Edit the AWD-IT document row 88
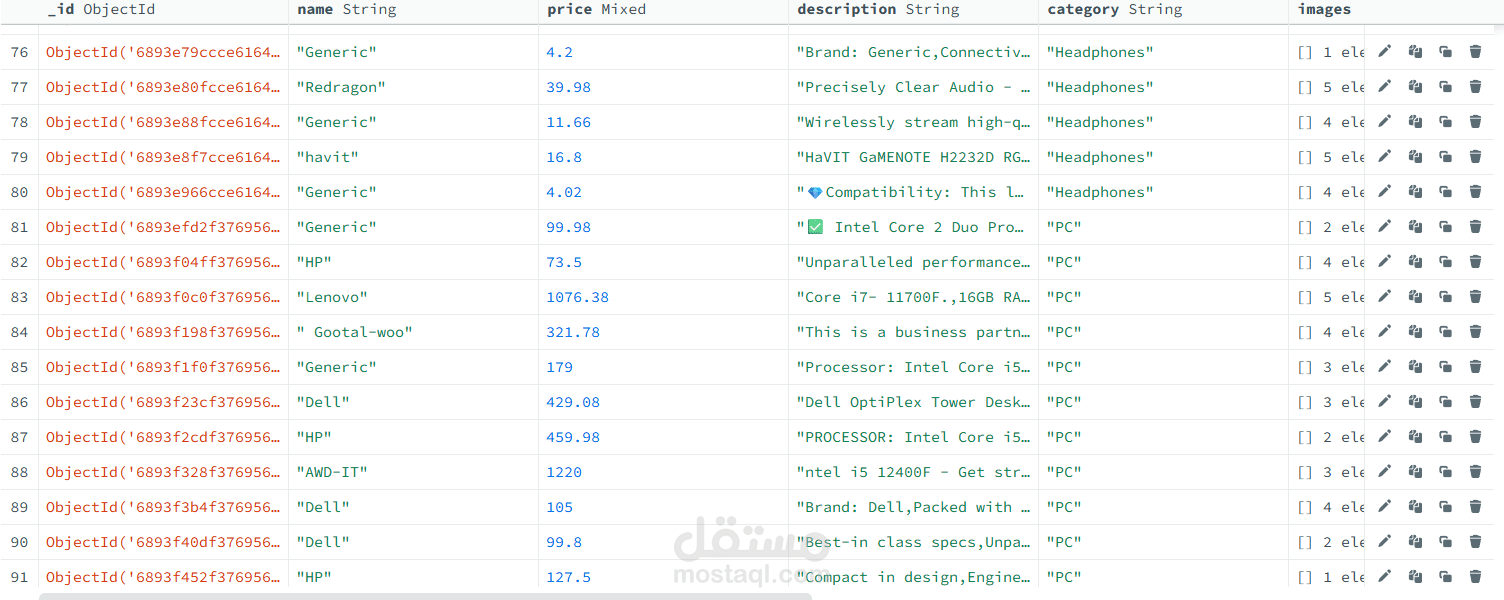 click(x=1384, y=472)
